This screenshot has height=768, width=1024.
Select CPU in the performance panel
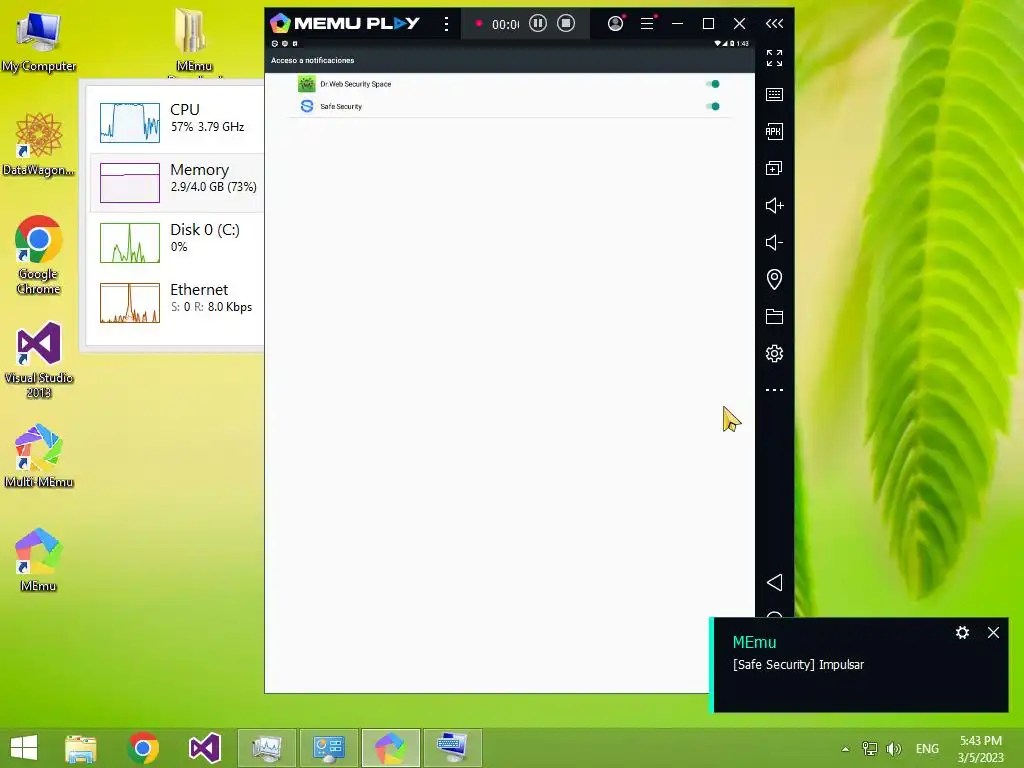(x=177, y=122)
